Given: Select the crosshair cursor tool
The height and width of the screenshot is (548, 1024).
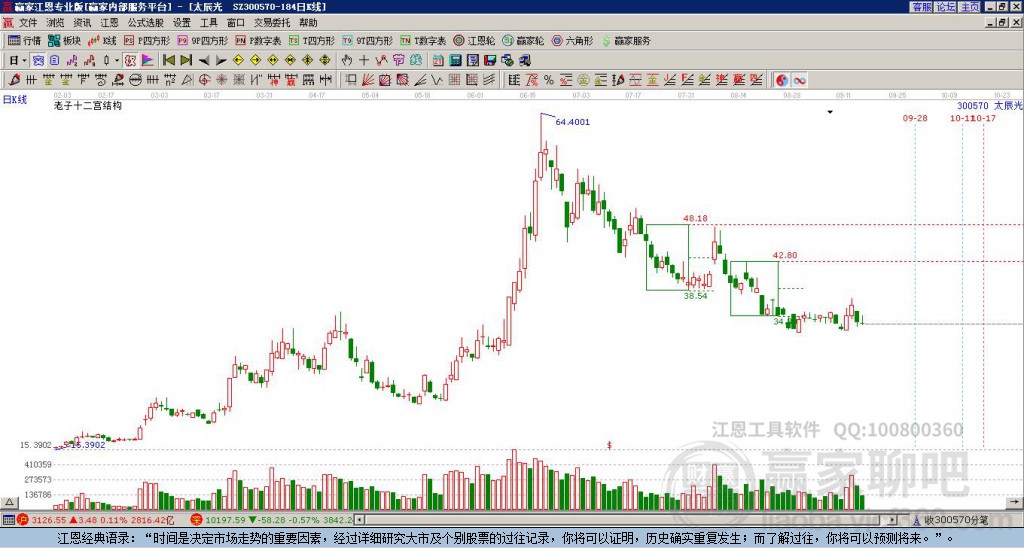Looking at the screenshot, I should tap(364, 61).
